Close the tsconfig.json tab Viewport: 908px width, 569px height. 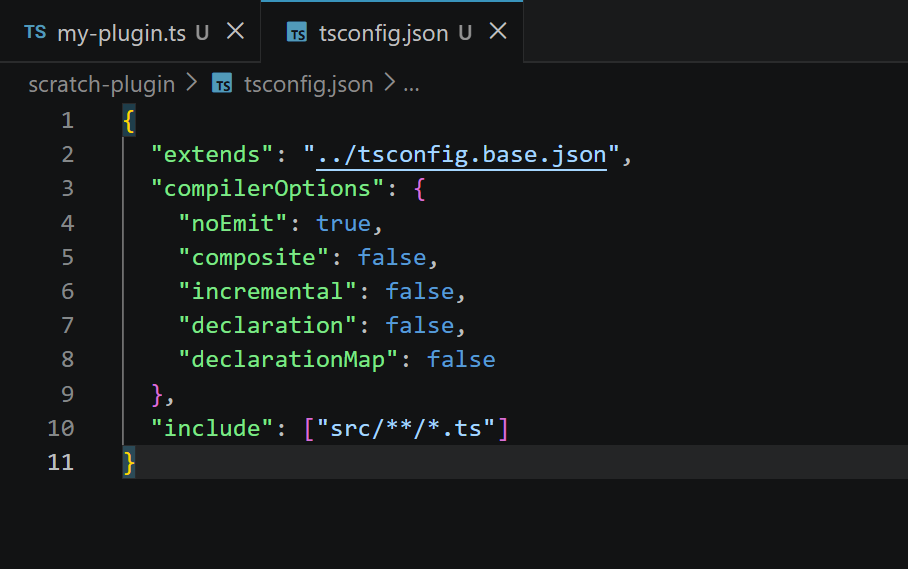coord(498,31)
